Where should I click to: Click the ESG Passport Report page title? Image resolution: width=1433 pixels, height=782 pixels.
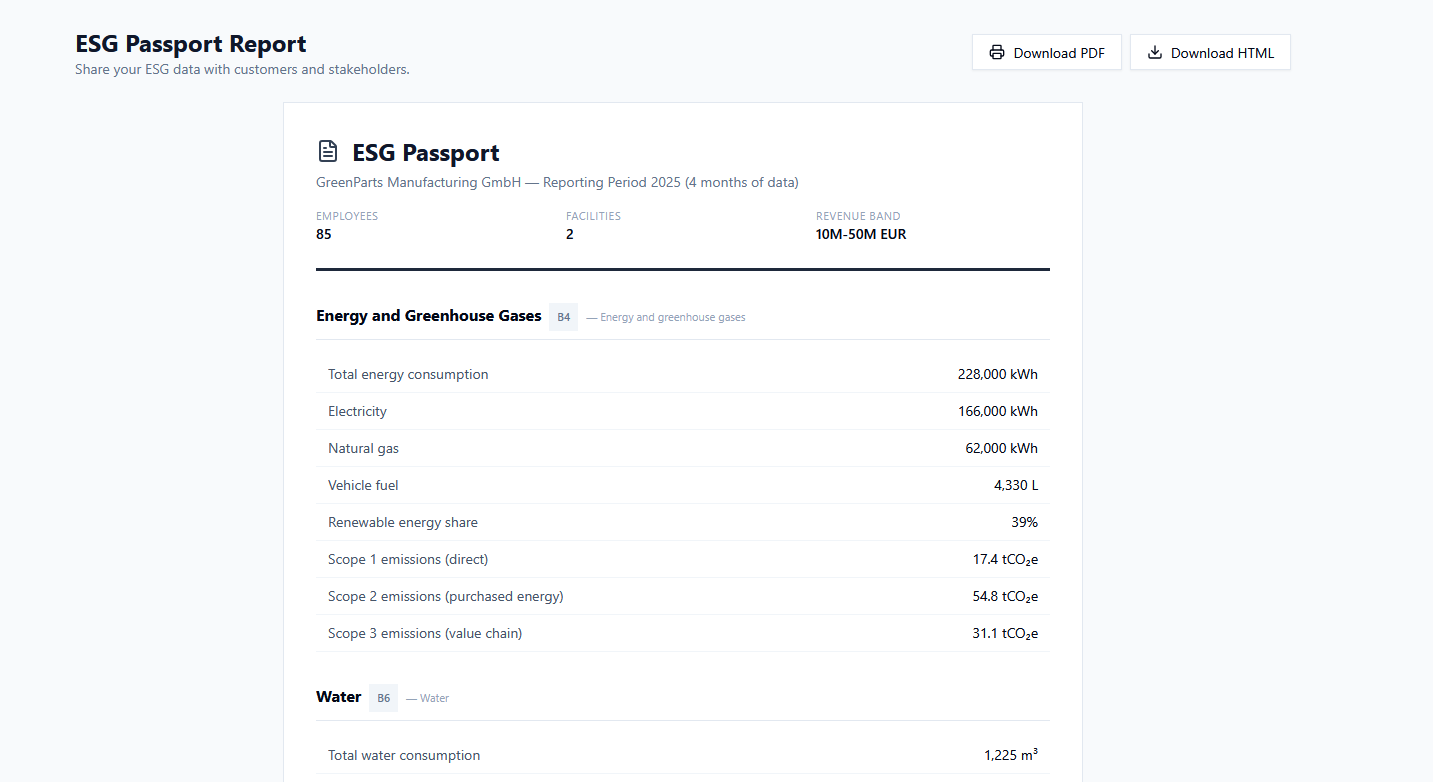coord(190,44)
